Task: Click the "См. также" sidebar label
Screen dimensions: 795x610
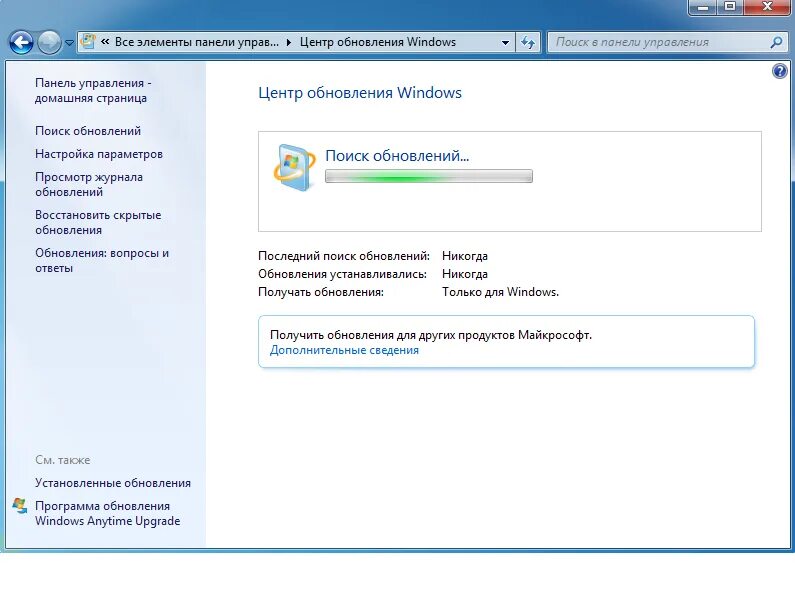Action: click(x=63, y=460)
